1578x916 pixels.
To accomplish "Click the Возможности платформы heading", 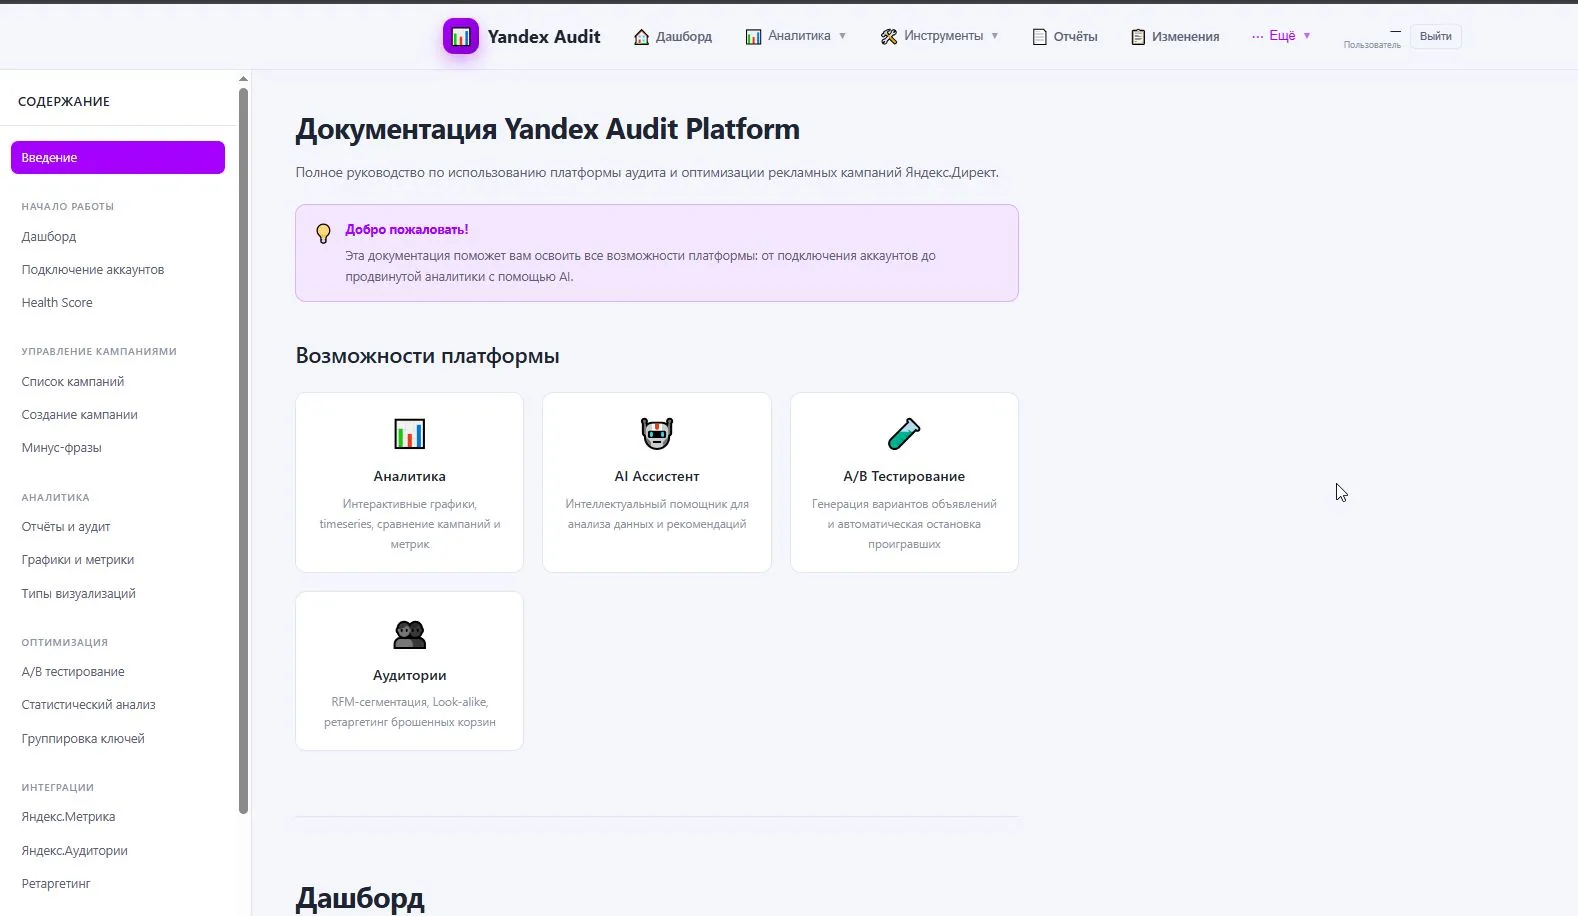I will 428,356.
